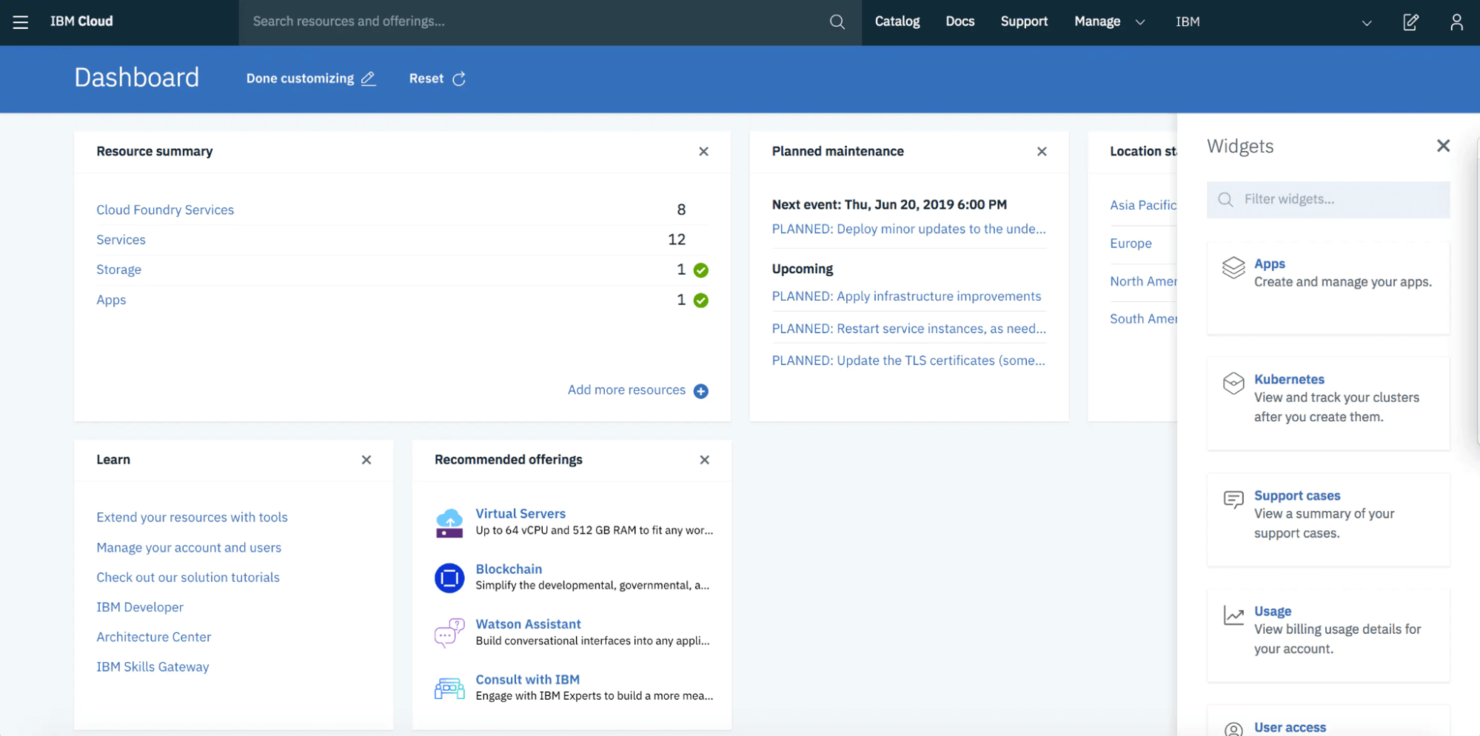Open the hamburger navigation menu
This screenshot has width=1480, height=736.
20,21
